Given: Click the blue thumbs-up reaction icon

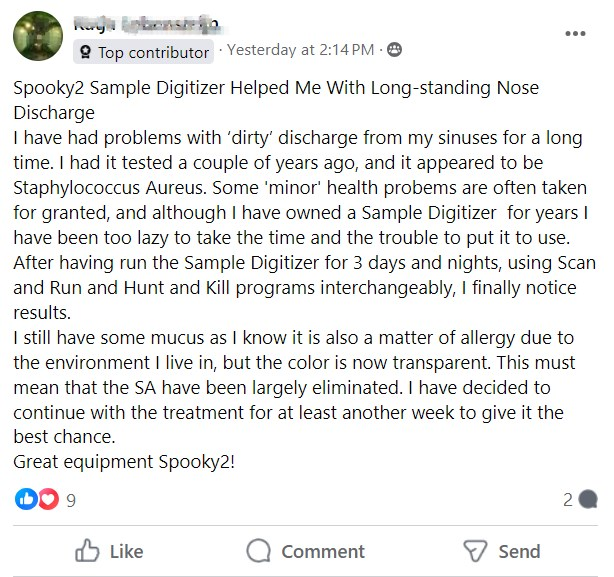Looking at the screenshot, I should point(26,499).
